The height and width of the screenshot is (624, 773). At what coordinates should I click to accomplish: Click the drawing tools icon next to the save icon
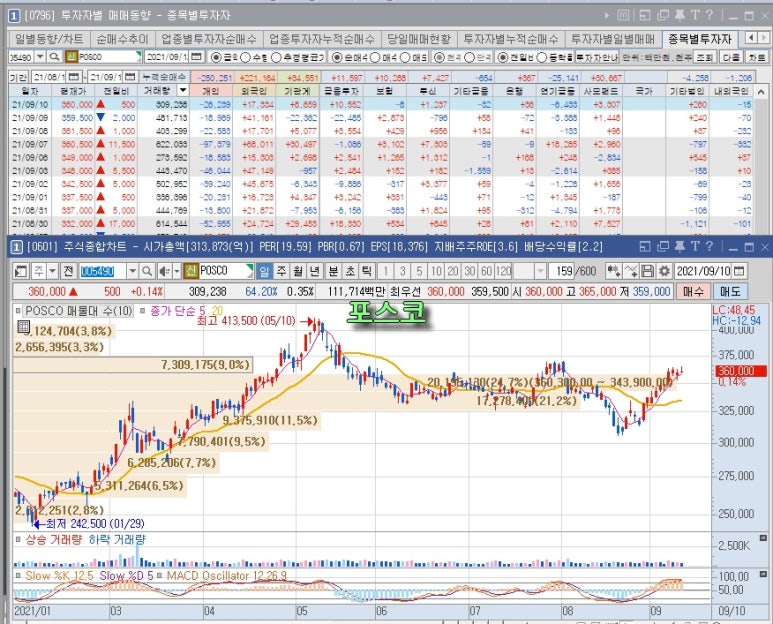click(x=631, y=271)
